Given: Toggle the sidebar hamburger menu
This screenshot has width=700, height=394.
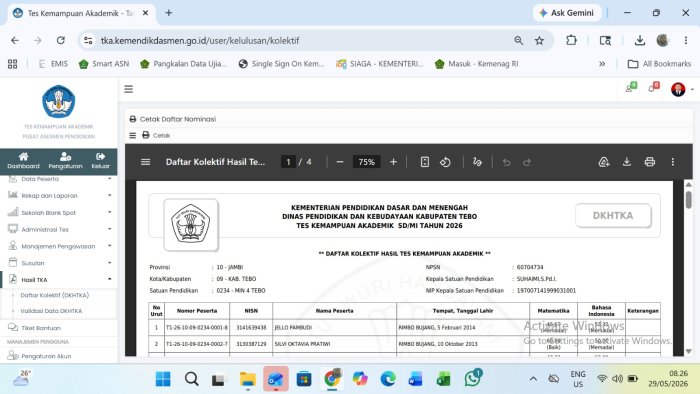Looking at the screenshot, I should 129,89.
